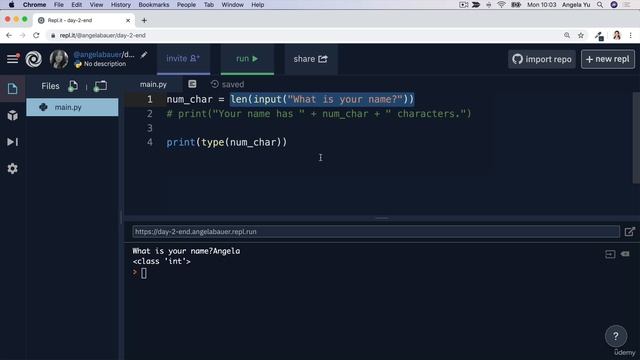The height and width of the screenshot is (360, 640).
Task: Open Spotlight search in menu bar
Action: [600, 5]
